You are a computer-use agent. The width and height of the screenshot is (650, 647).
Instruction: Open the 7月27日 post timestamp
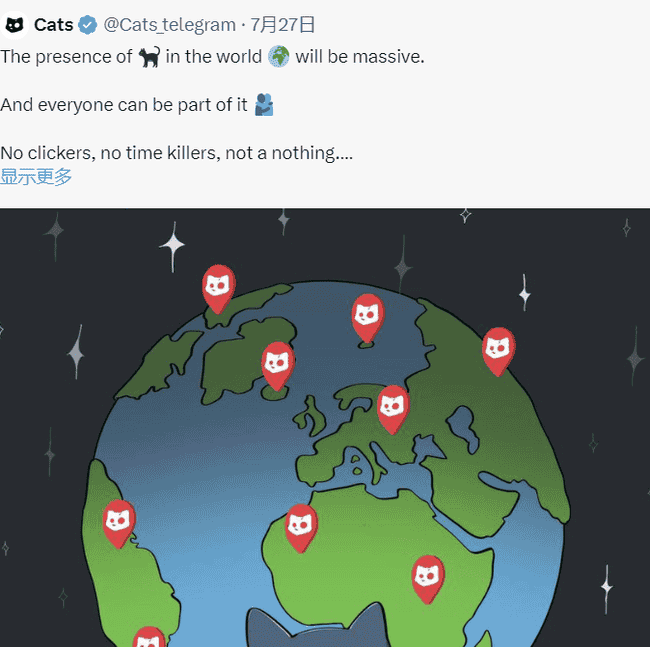[x=282, y=25]
